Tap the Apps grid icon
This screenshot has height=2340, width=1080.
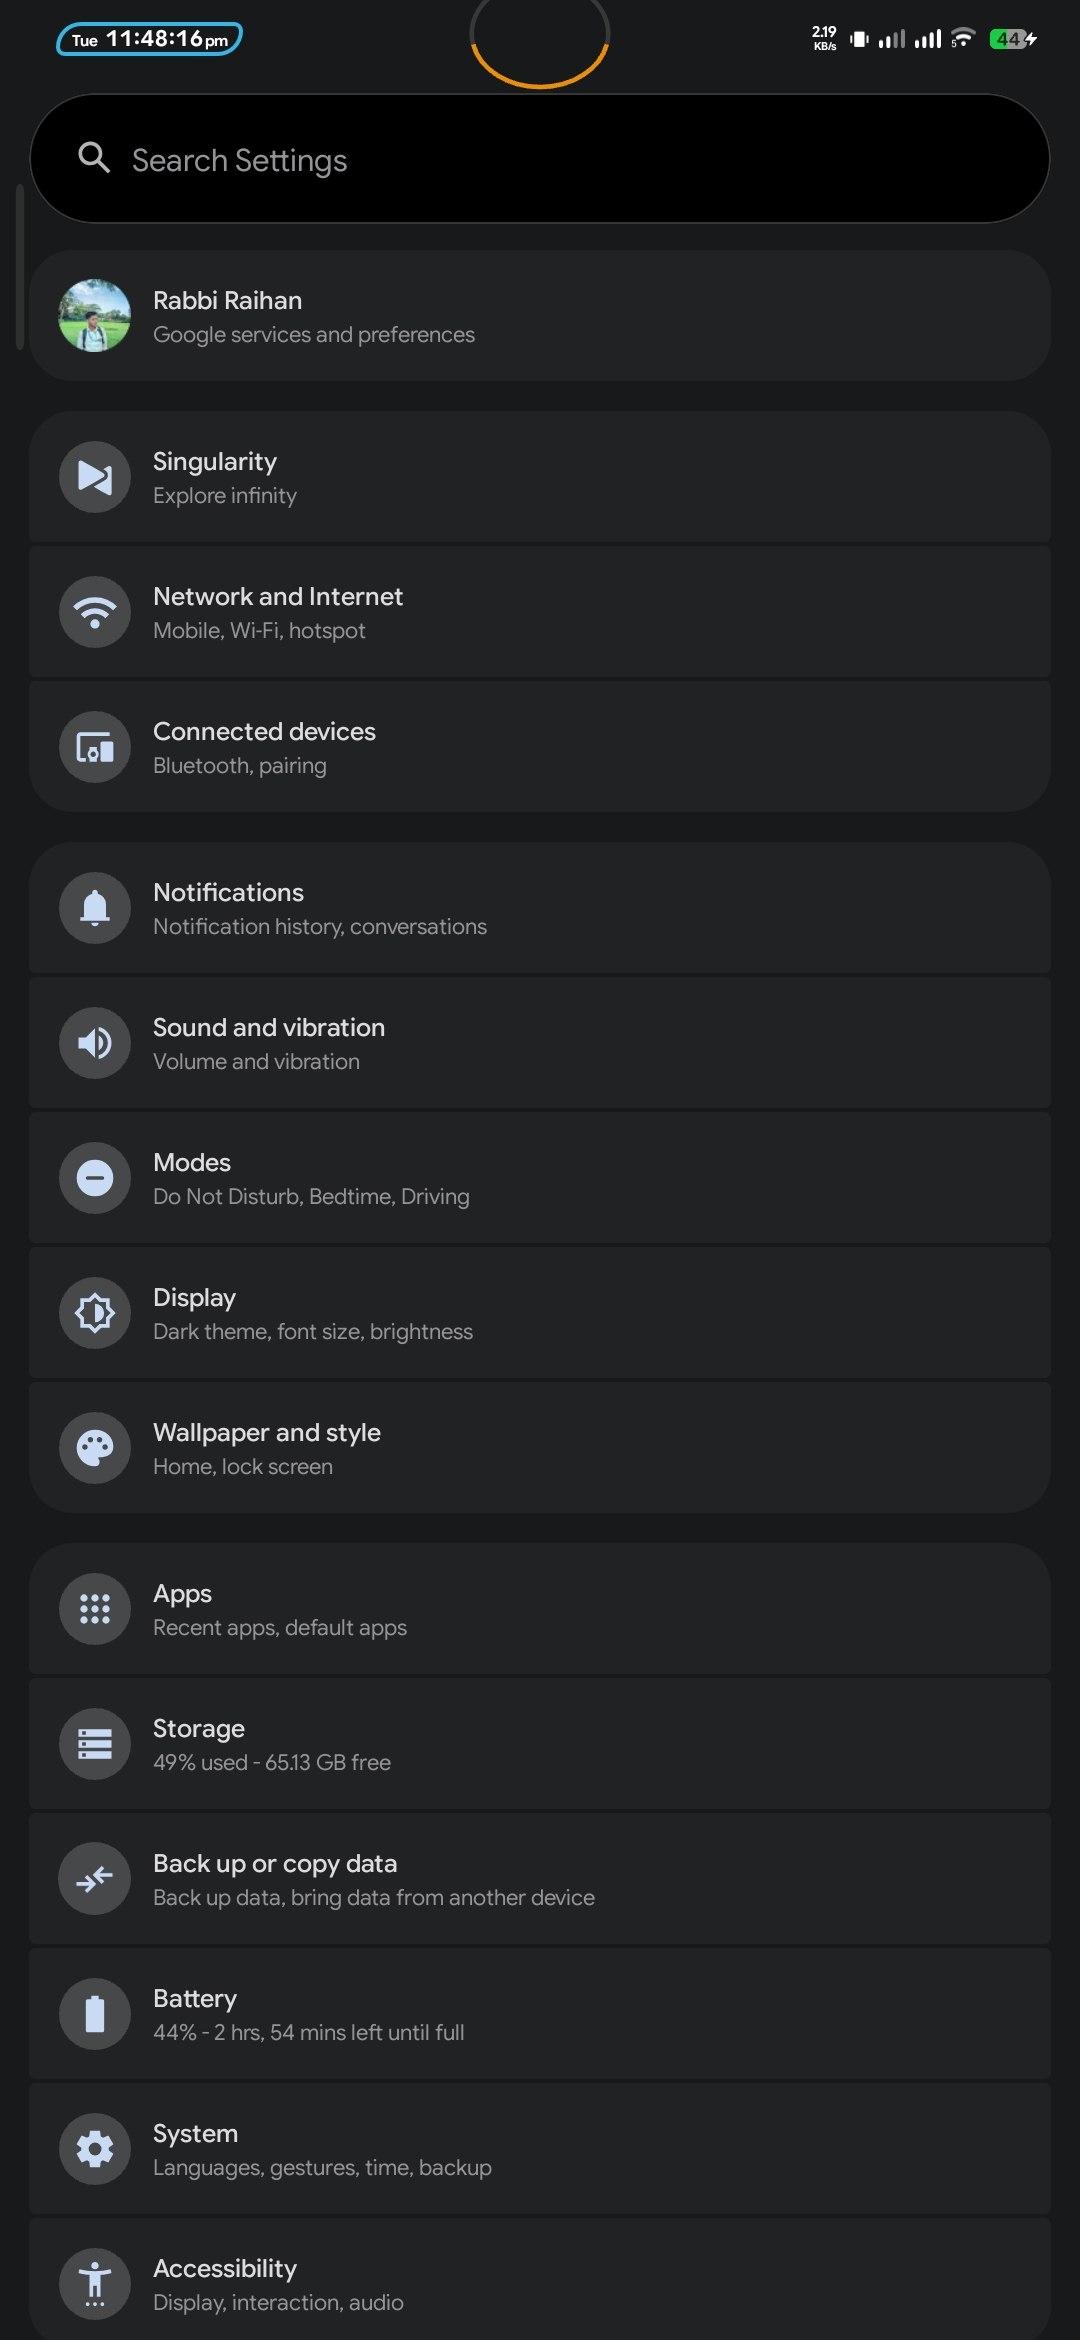click(x=95, y=1609)
